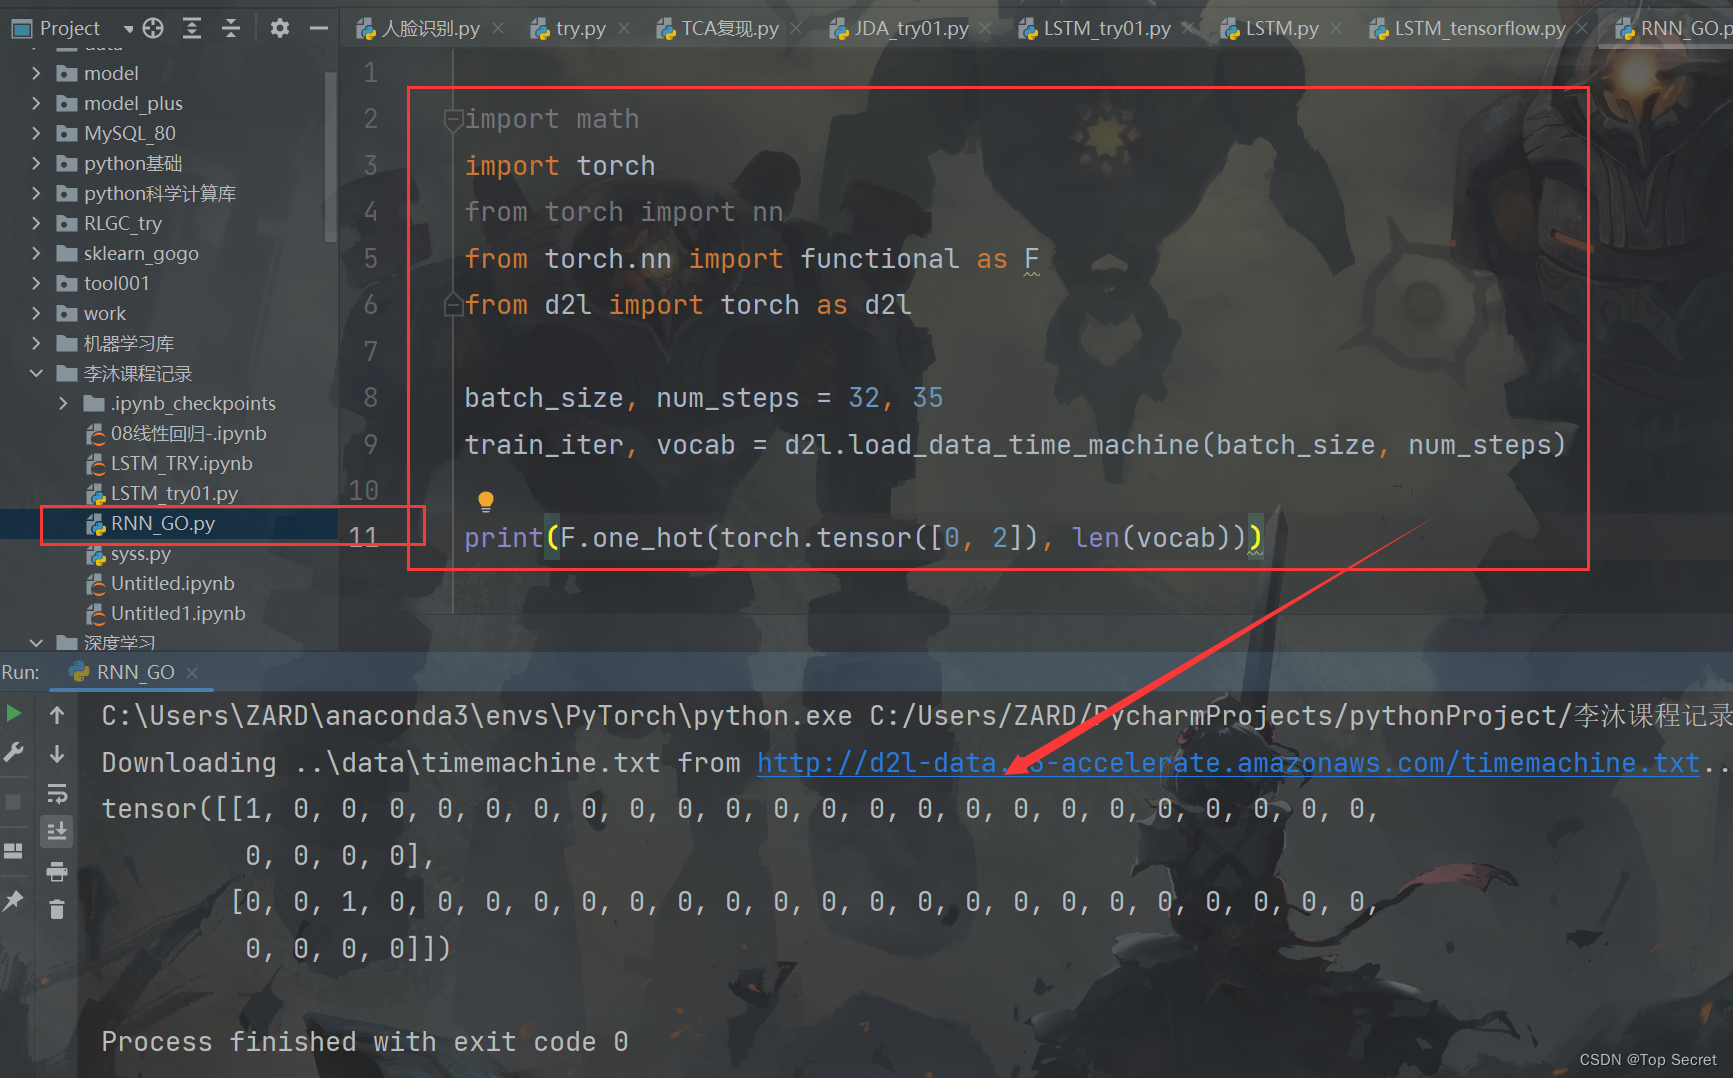Click the intention lightbulb above line 11
Viewport: 1733px width, 1078px height.
click(485, 500)
